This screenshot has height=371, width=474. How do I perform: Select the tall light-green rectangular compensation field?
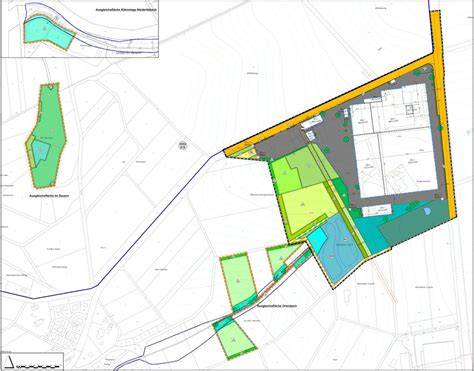coord(238,282)
